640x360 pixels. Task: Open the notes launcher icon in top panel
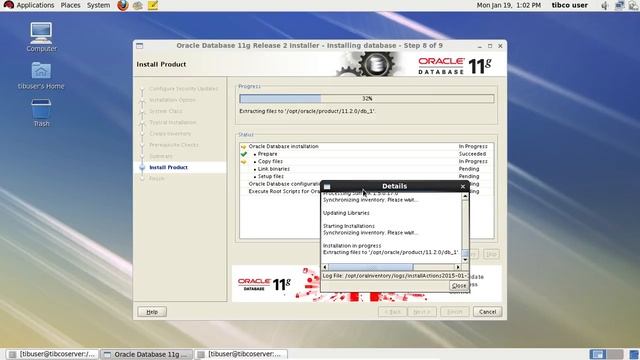[x=153, y=5]
